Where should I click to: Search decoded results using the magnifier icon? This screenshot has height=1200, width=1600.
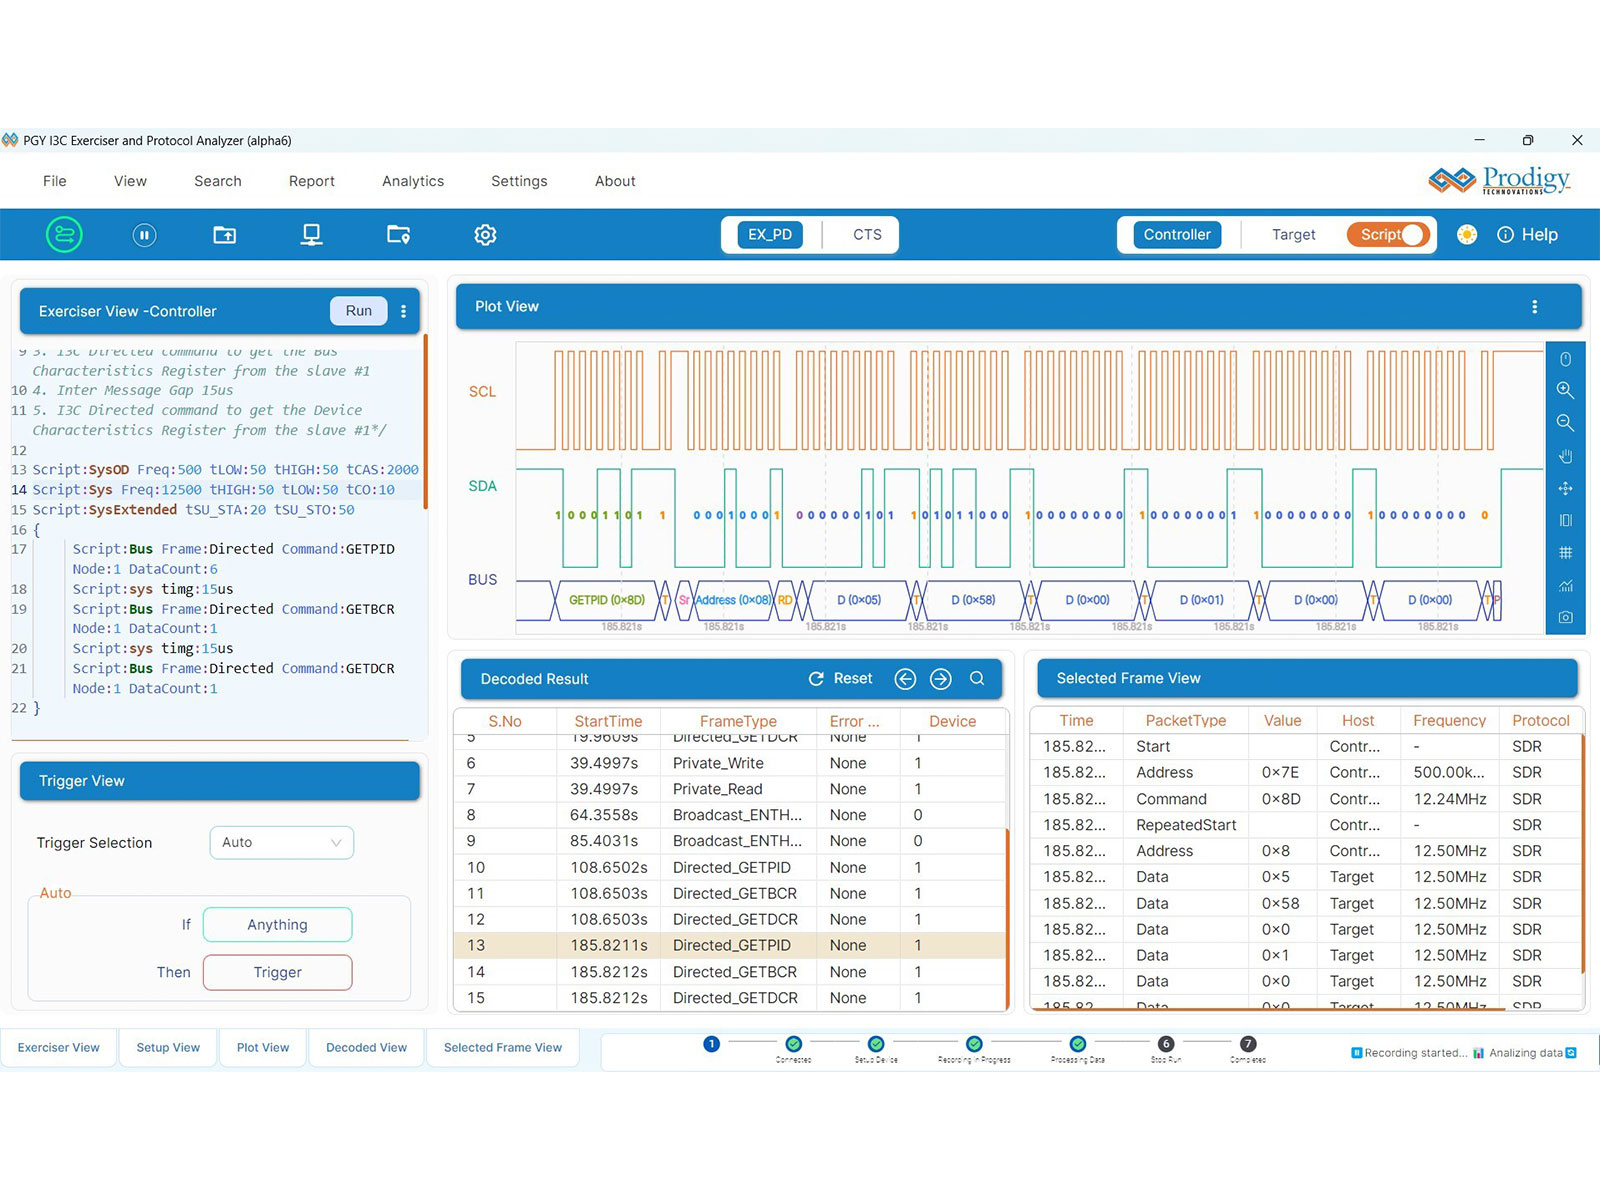[977, 678]
